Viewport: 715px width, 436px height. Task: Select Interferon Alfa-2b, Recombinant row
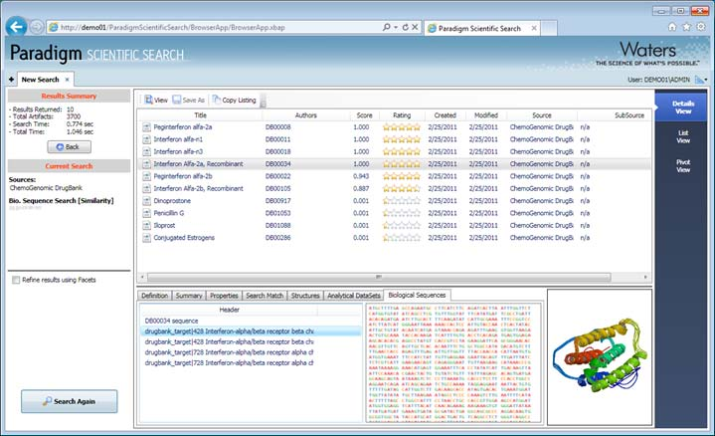point(394,188)
